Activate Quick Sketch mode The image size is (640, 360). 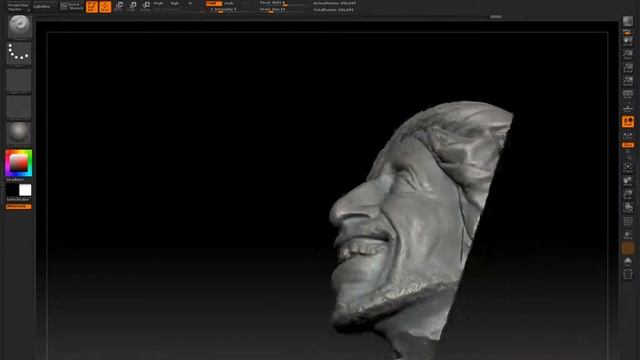tap(72, 6)
